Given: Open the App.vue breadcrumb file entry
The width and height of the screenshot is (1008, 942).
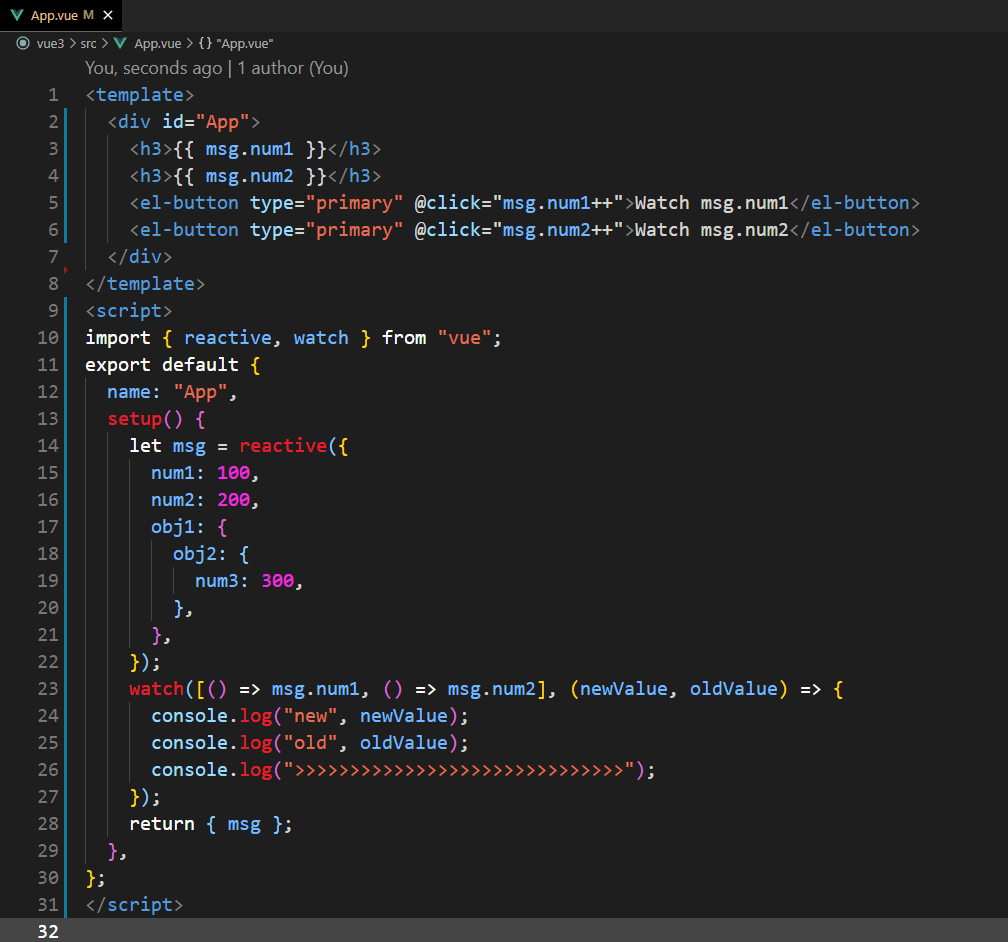Looking at the screenshot, I should 158,44.
